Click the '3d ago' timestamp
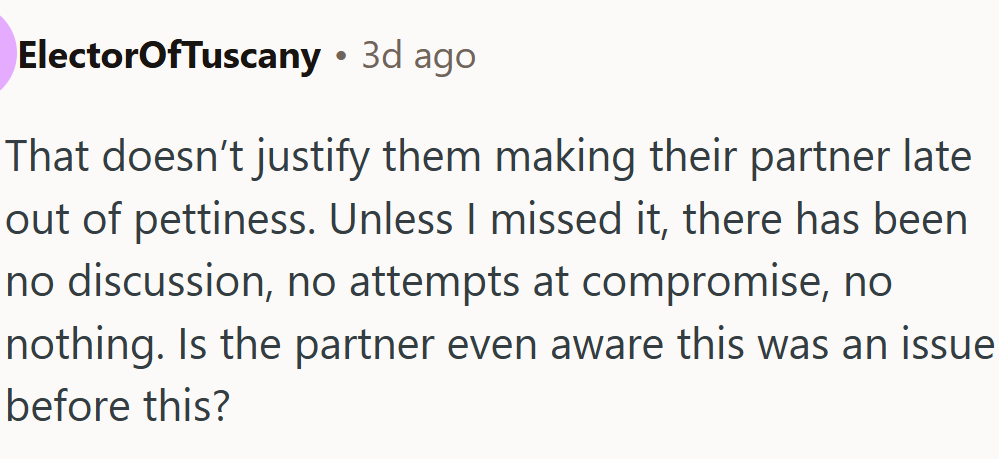Screen dimensions: 999x459 click(418, 56)
